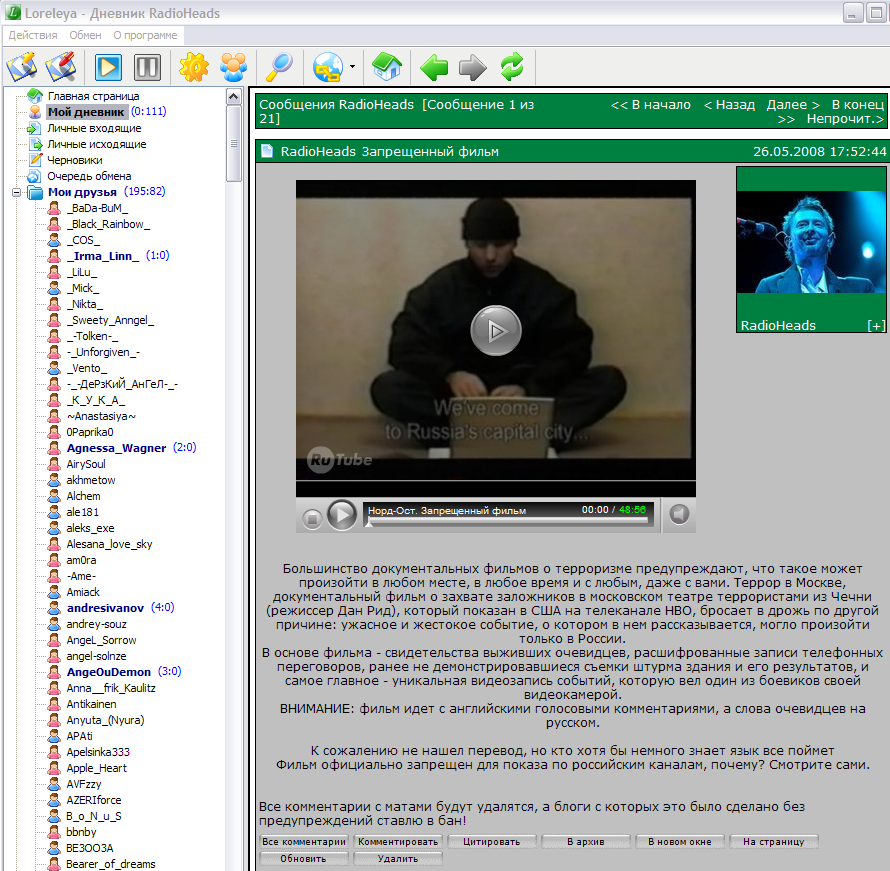Mute video with the speaker icon
The width and height of the screenshot is (890, 871).
[679, 514]
